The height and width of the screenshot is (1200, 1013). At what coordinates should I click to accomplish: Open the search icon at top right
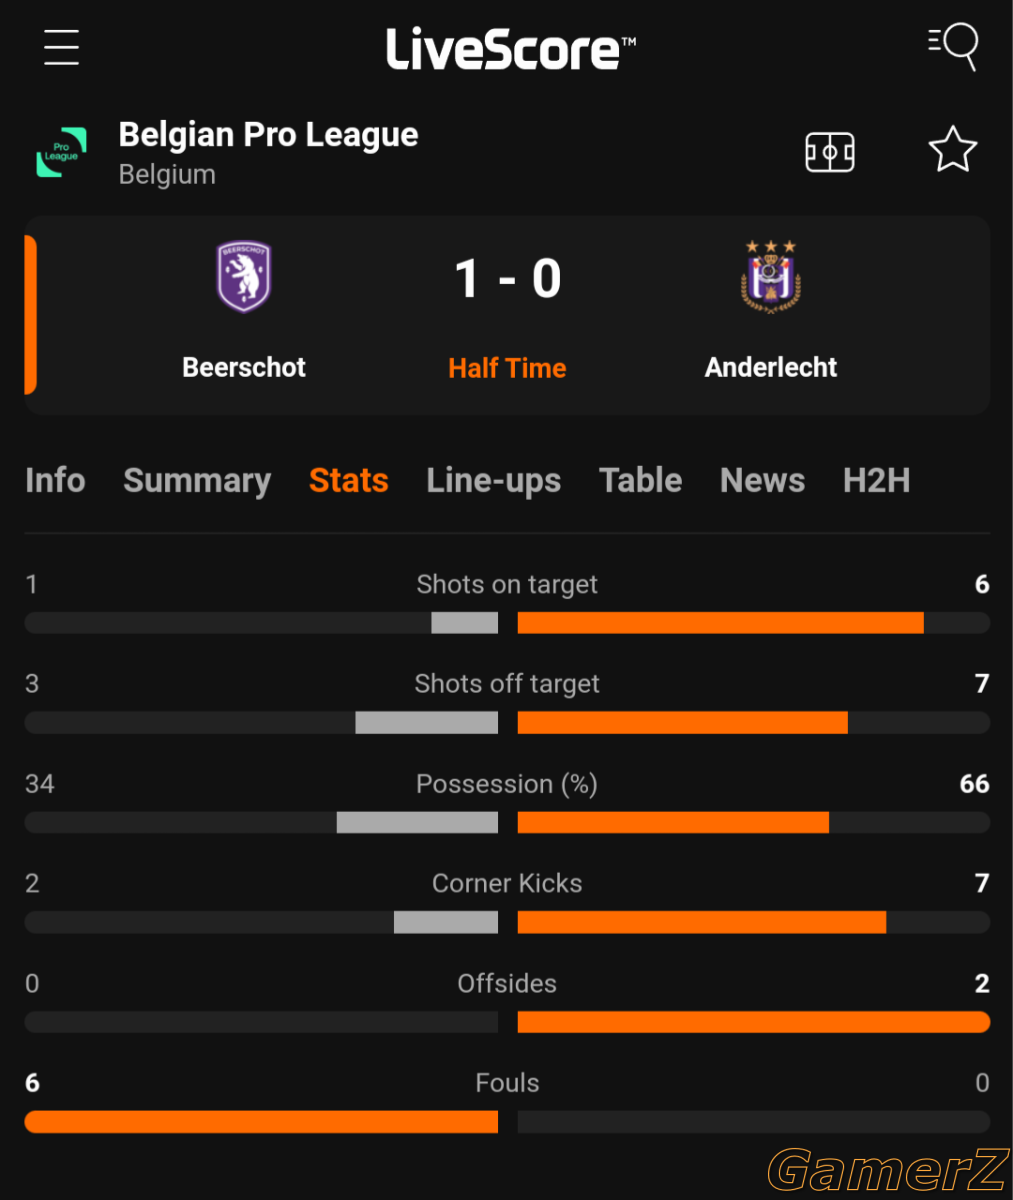pyautogui.click(x=952, y=47)
